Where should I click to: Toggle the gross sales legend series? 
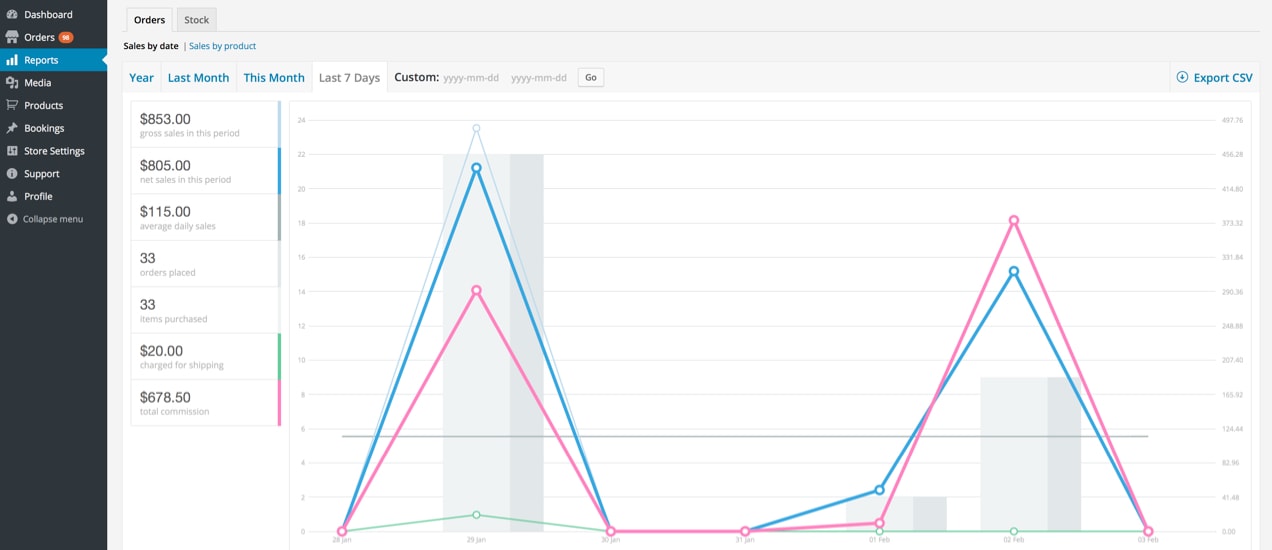tap(205, 124)
